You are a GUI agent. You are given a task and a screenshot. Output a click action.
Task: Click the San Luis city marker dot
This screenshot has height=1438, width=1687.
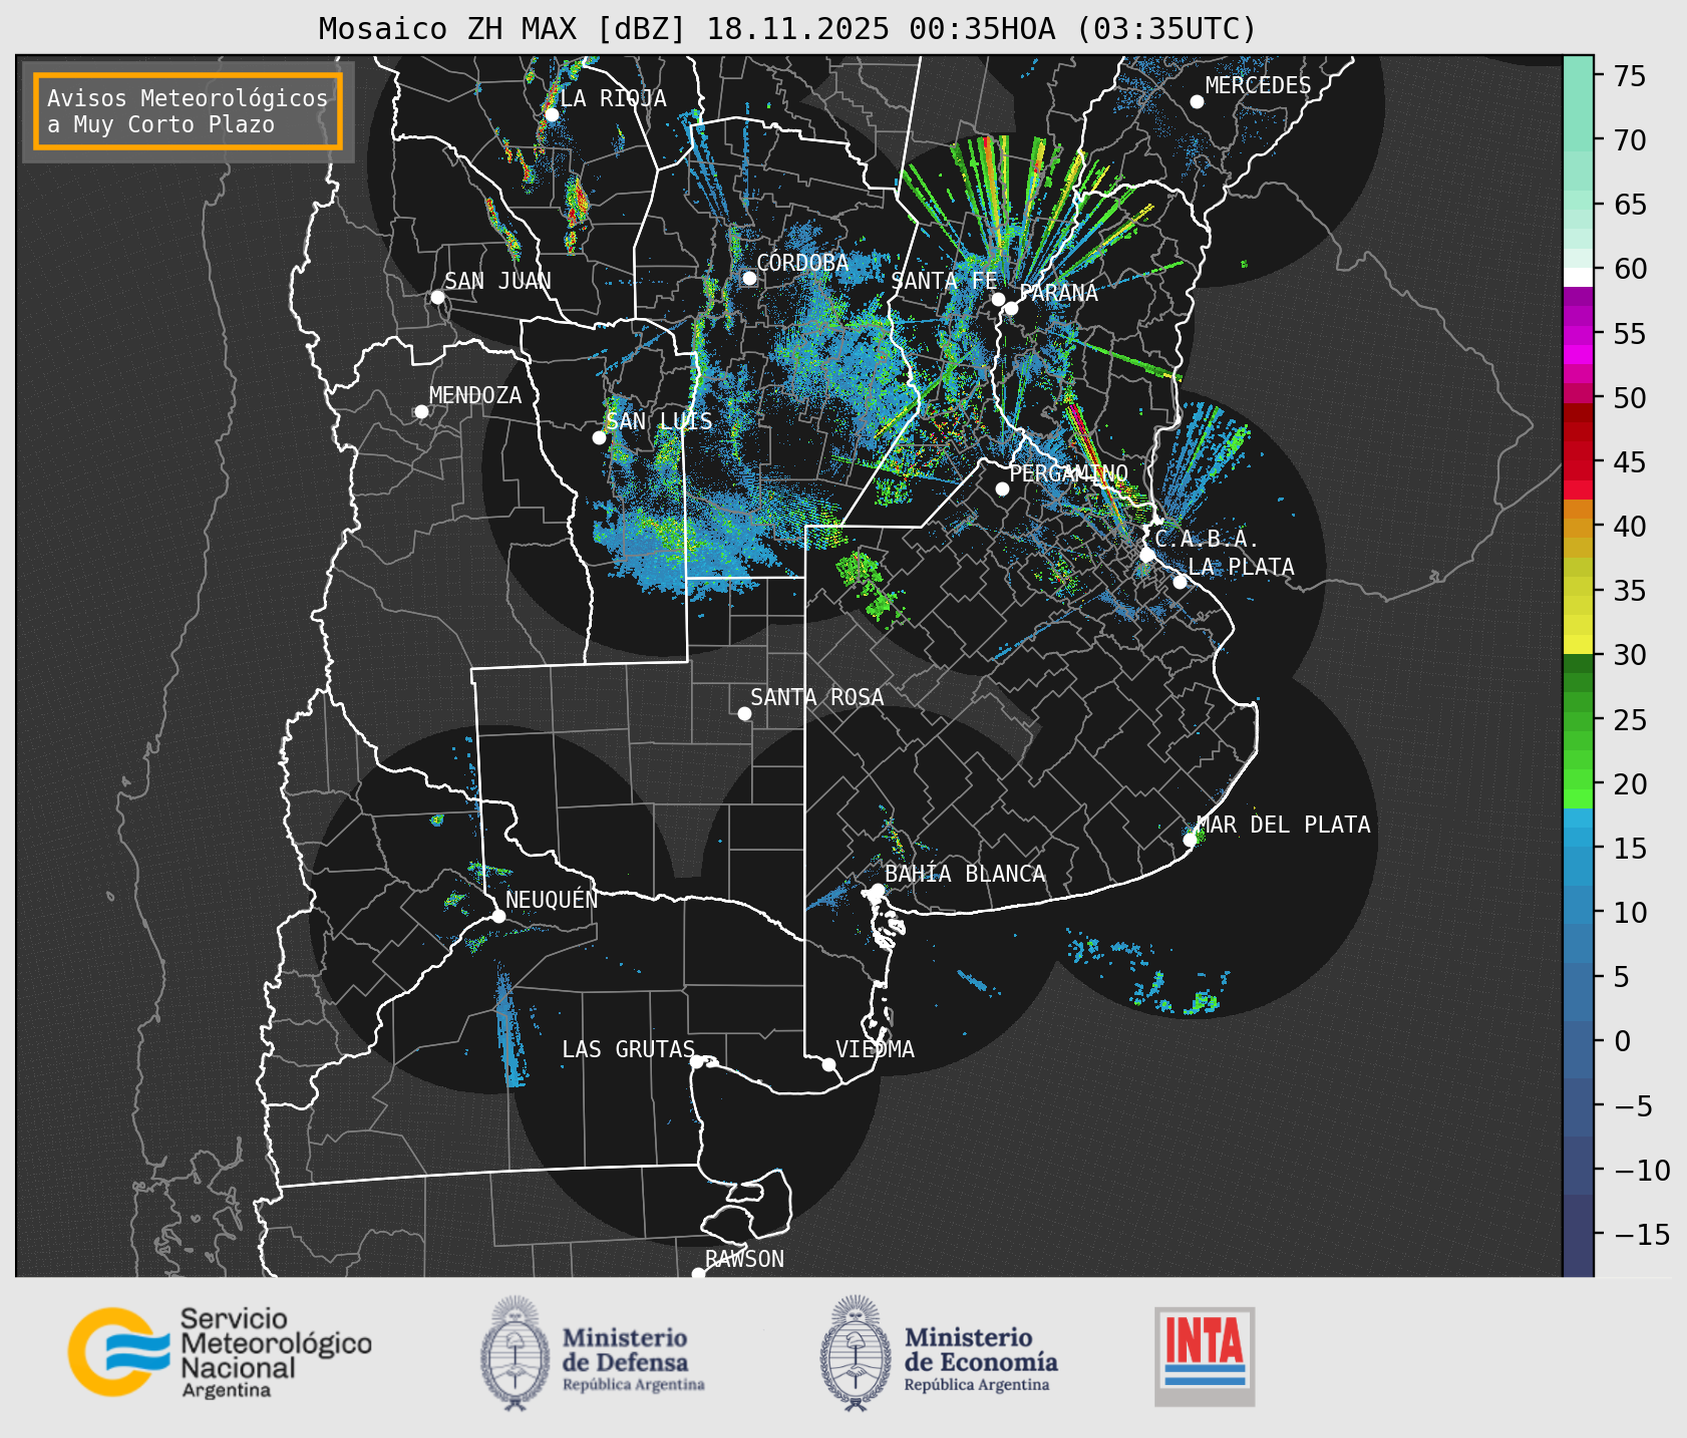click(x=599, y=438)
